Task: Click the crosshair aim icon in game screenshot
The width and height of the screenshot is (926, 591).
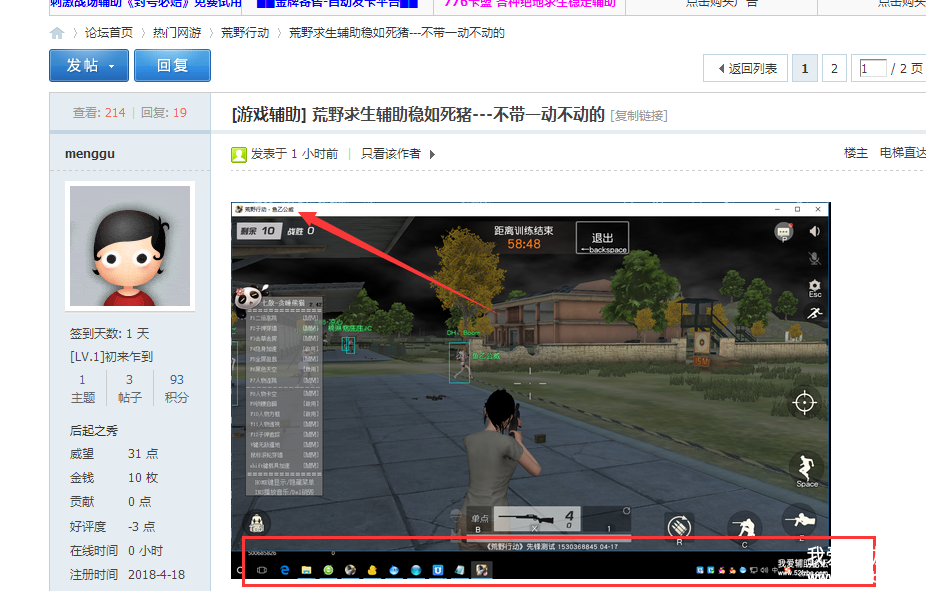Action: 804,403
